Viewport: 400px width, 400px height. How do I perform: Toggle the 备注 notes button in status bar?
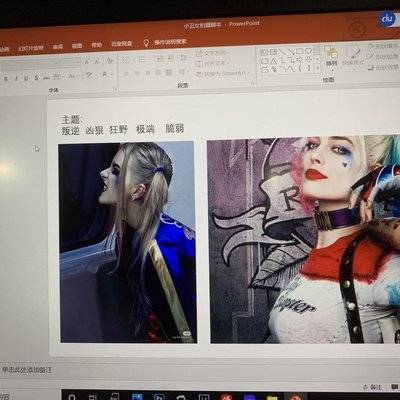coord(373,387)
